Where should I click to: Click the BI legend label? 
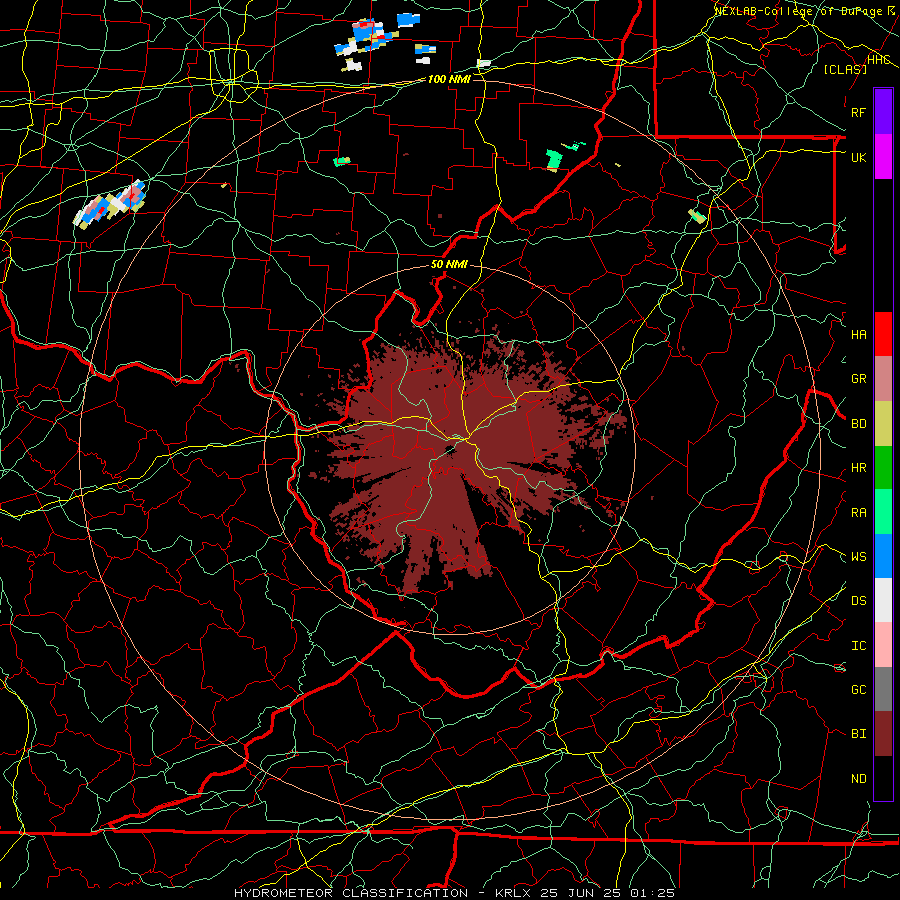click(x=858, y=734)
